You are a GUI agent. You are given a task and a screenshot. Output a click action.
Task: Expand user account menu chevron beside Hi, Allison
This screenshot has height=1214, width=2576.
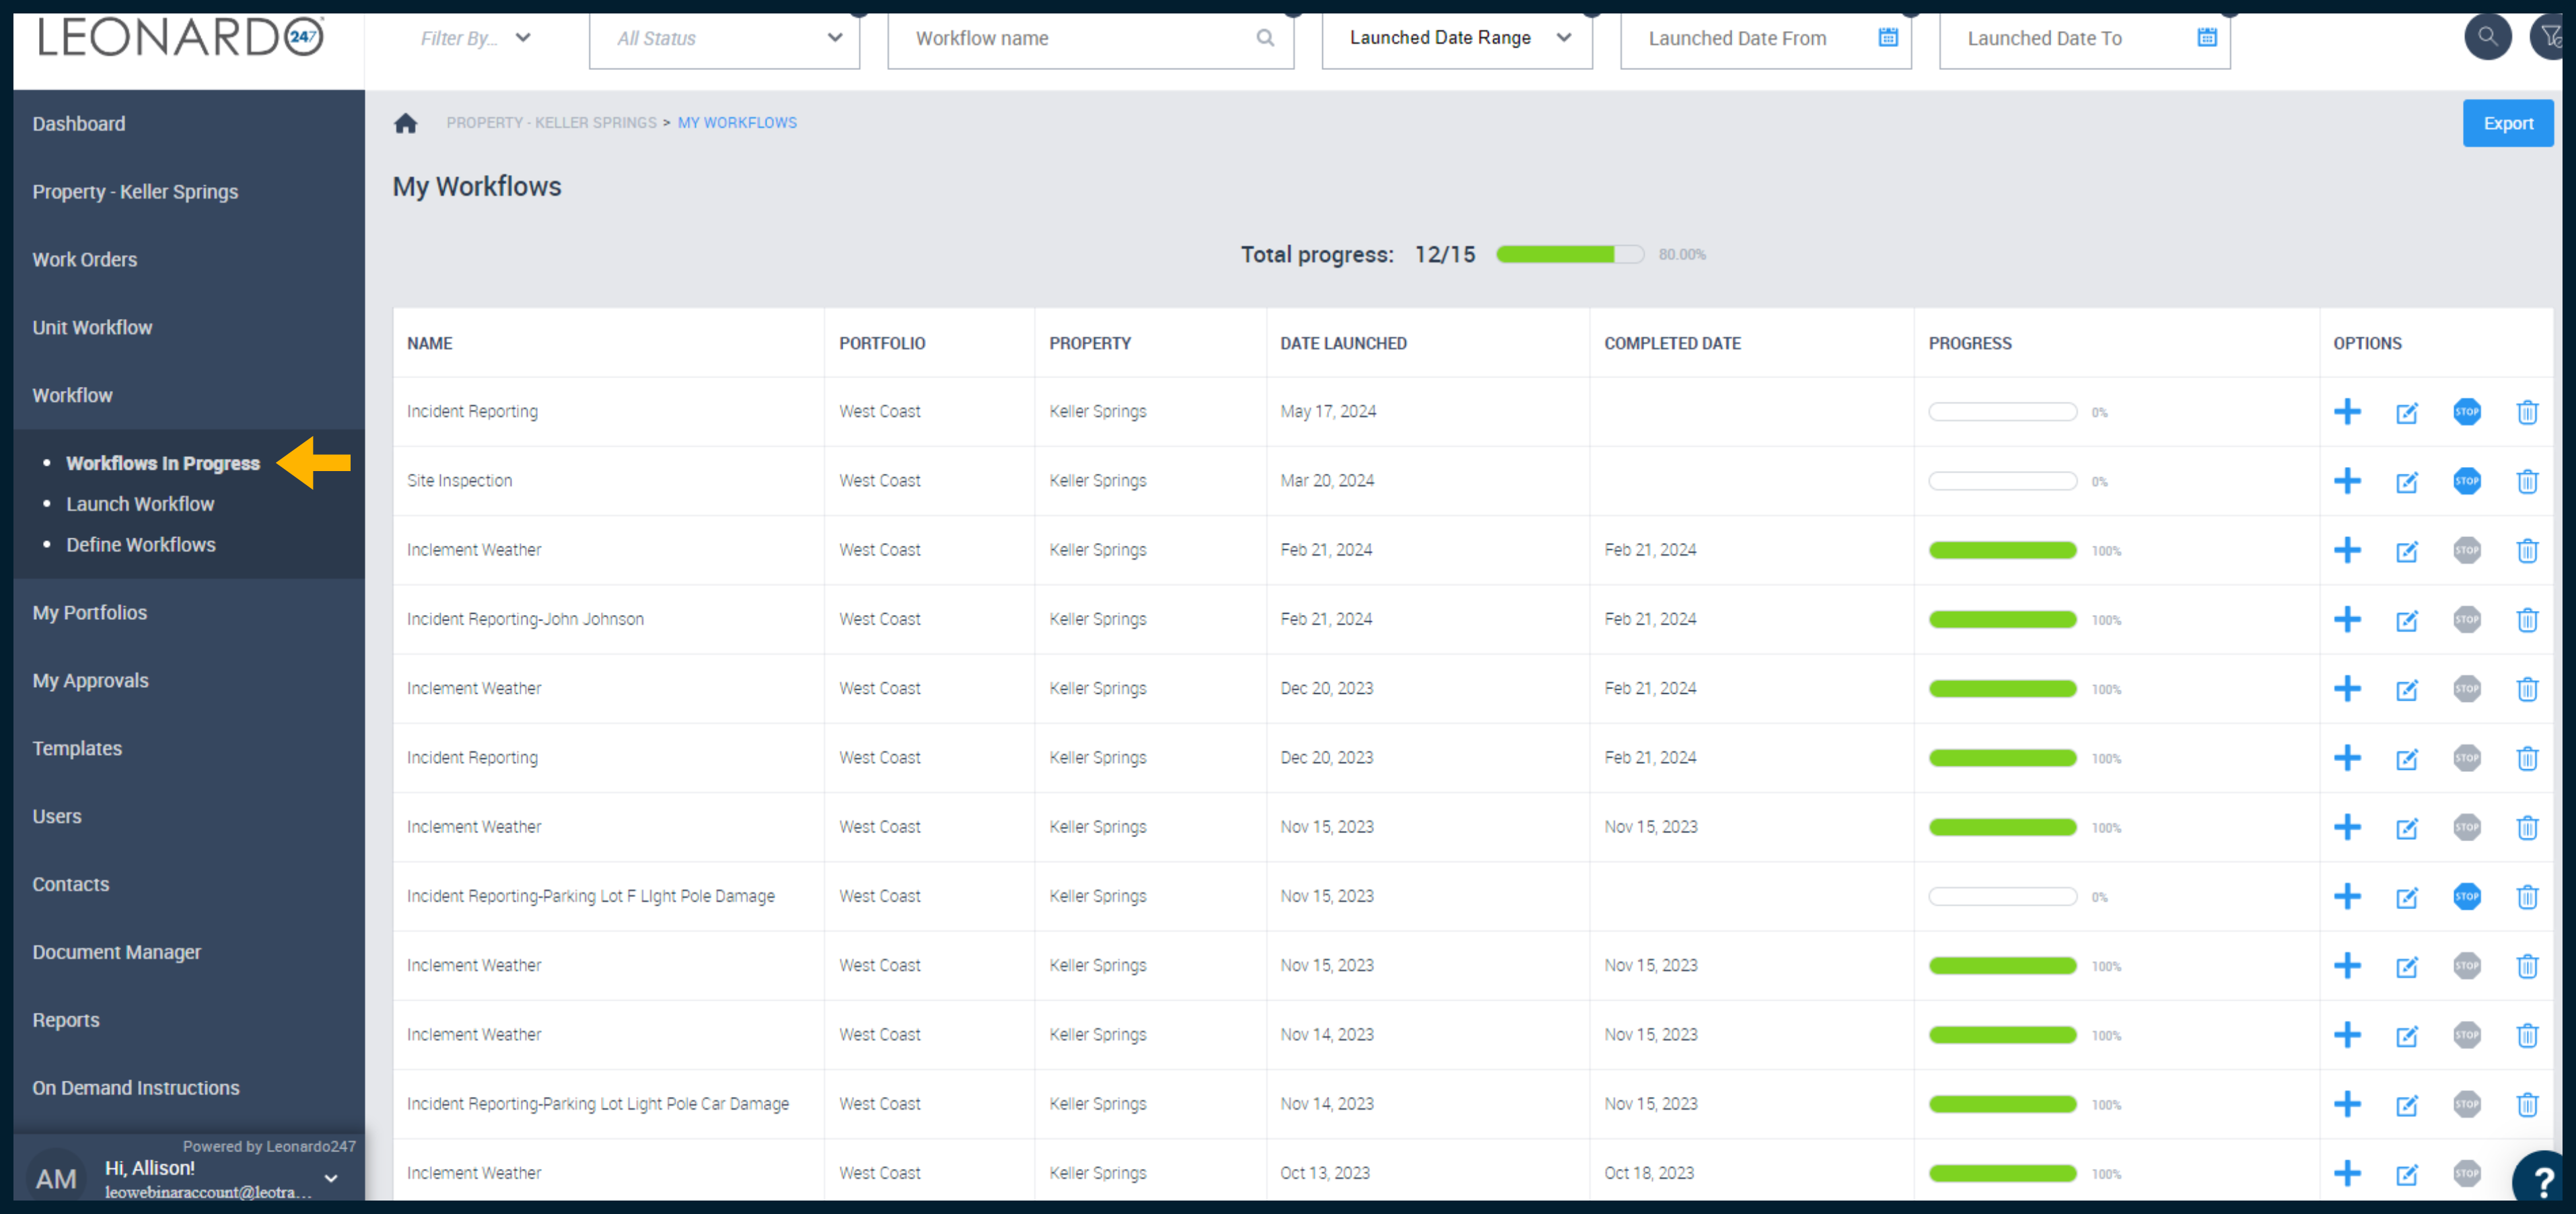tap(331, 1179)
